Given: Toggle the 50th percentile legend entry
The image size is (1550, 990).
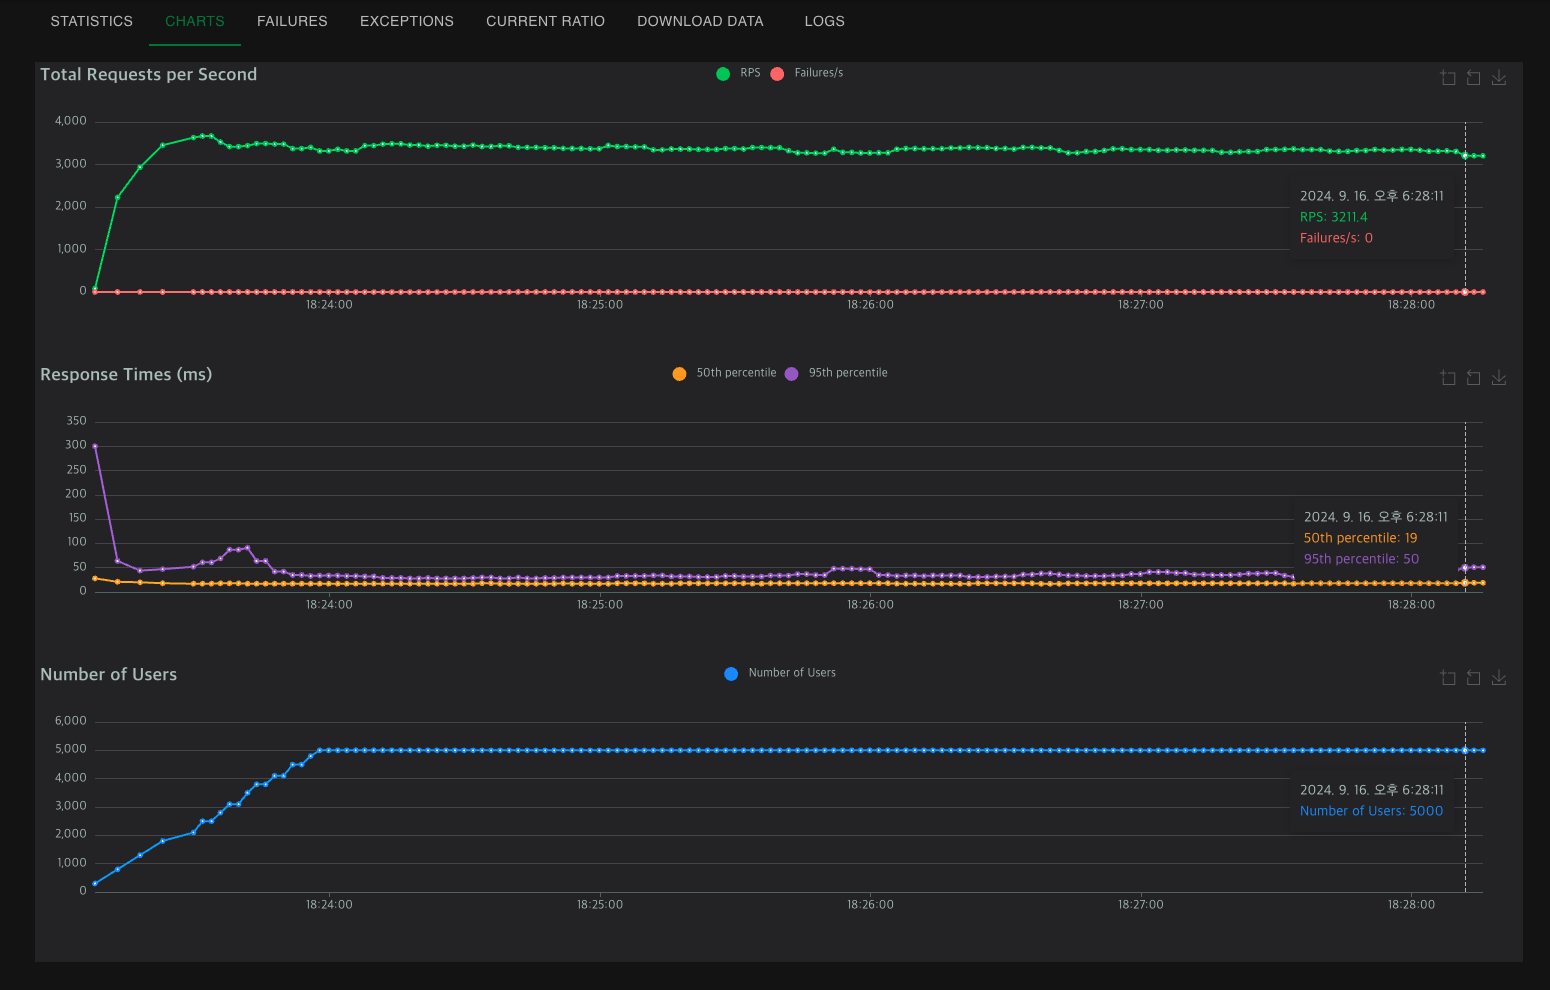Looking at the screenshot, I should click(x=724, y=373).
